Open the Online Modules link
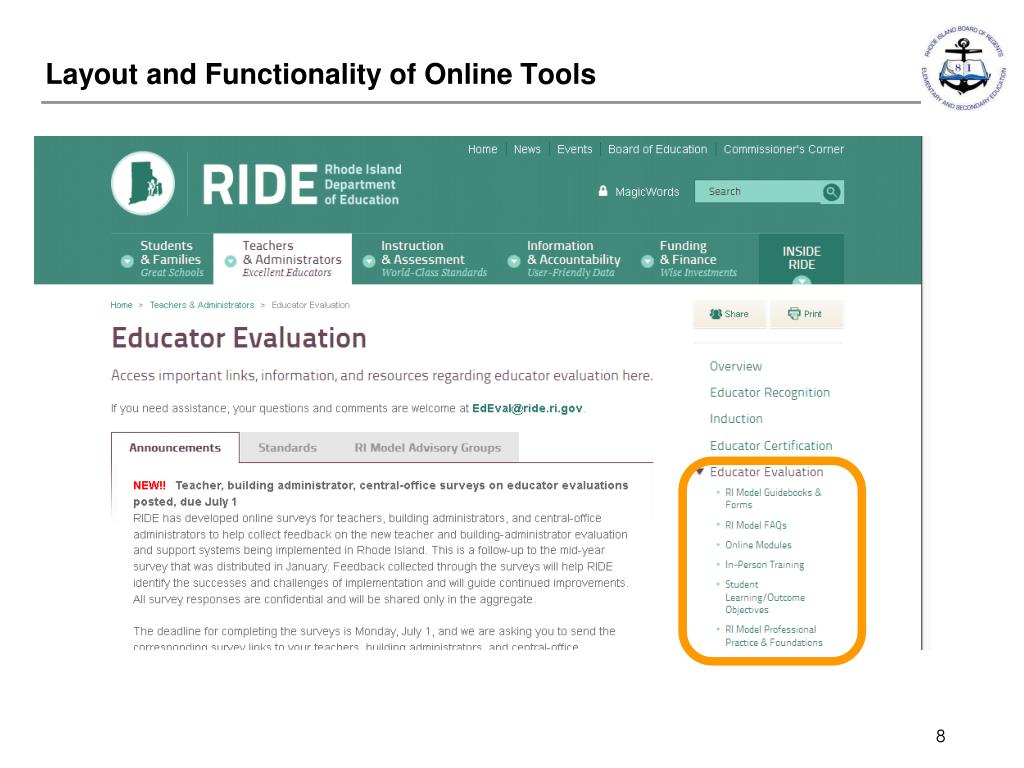The width and height of the screenshot is (1024, 768). coord(758,545)
